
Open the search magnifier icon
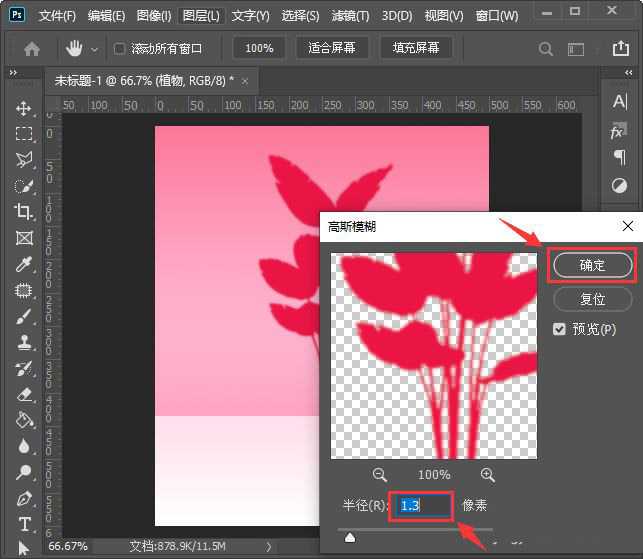pyautogui.click(x=545, y=49)
